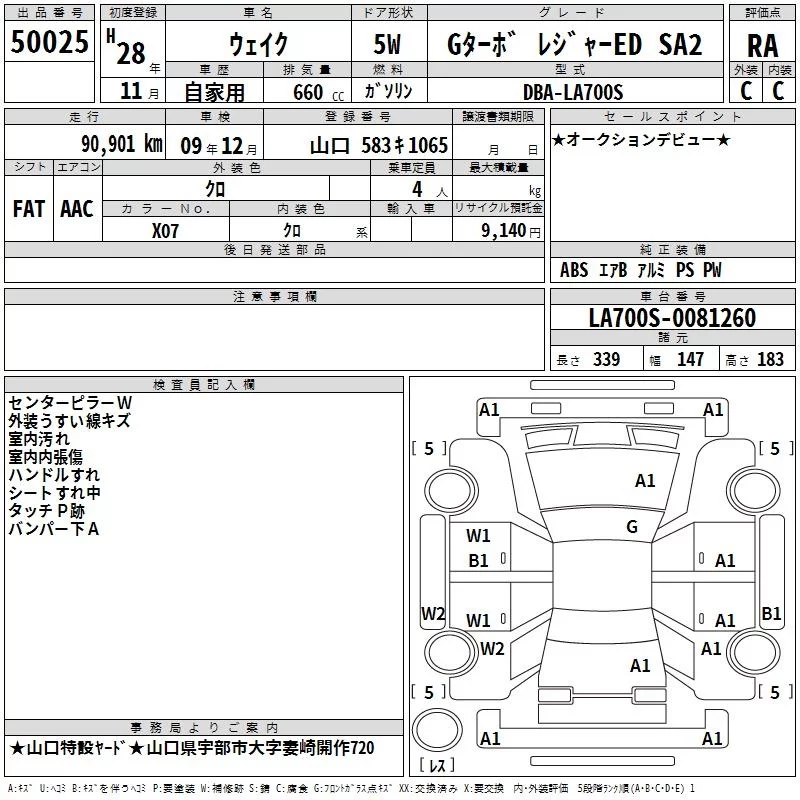Click the AAC air conditioner value
Image resolution: width=800 pixels, height=800 pixels.
pos(77,209)
